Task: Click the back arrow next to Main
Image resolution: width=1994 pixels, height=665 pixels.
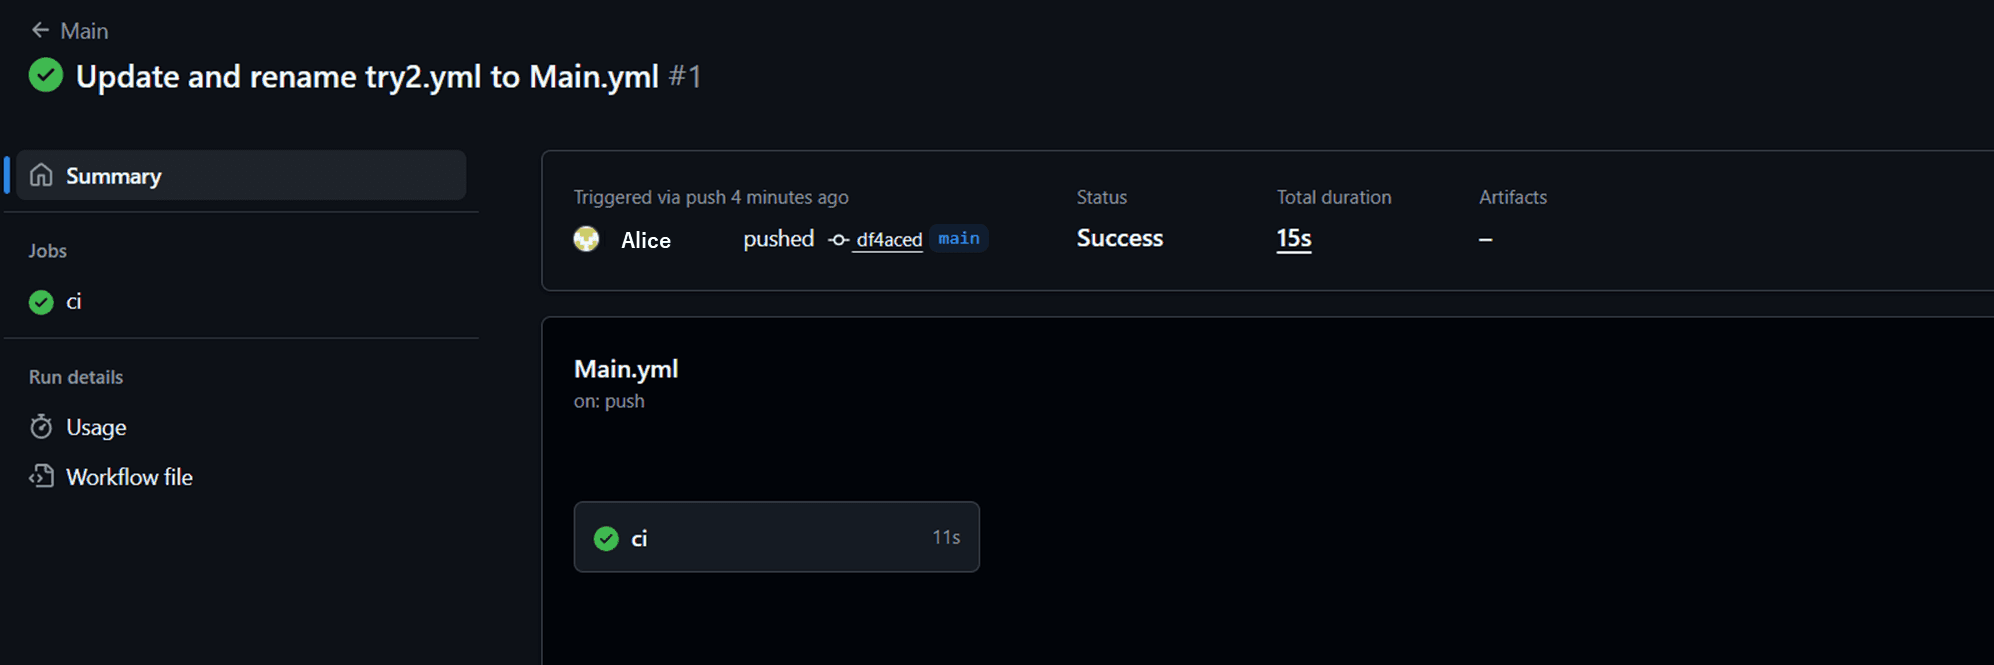Action: click(40, 30)
